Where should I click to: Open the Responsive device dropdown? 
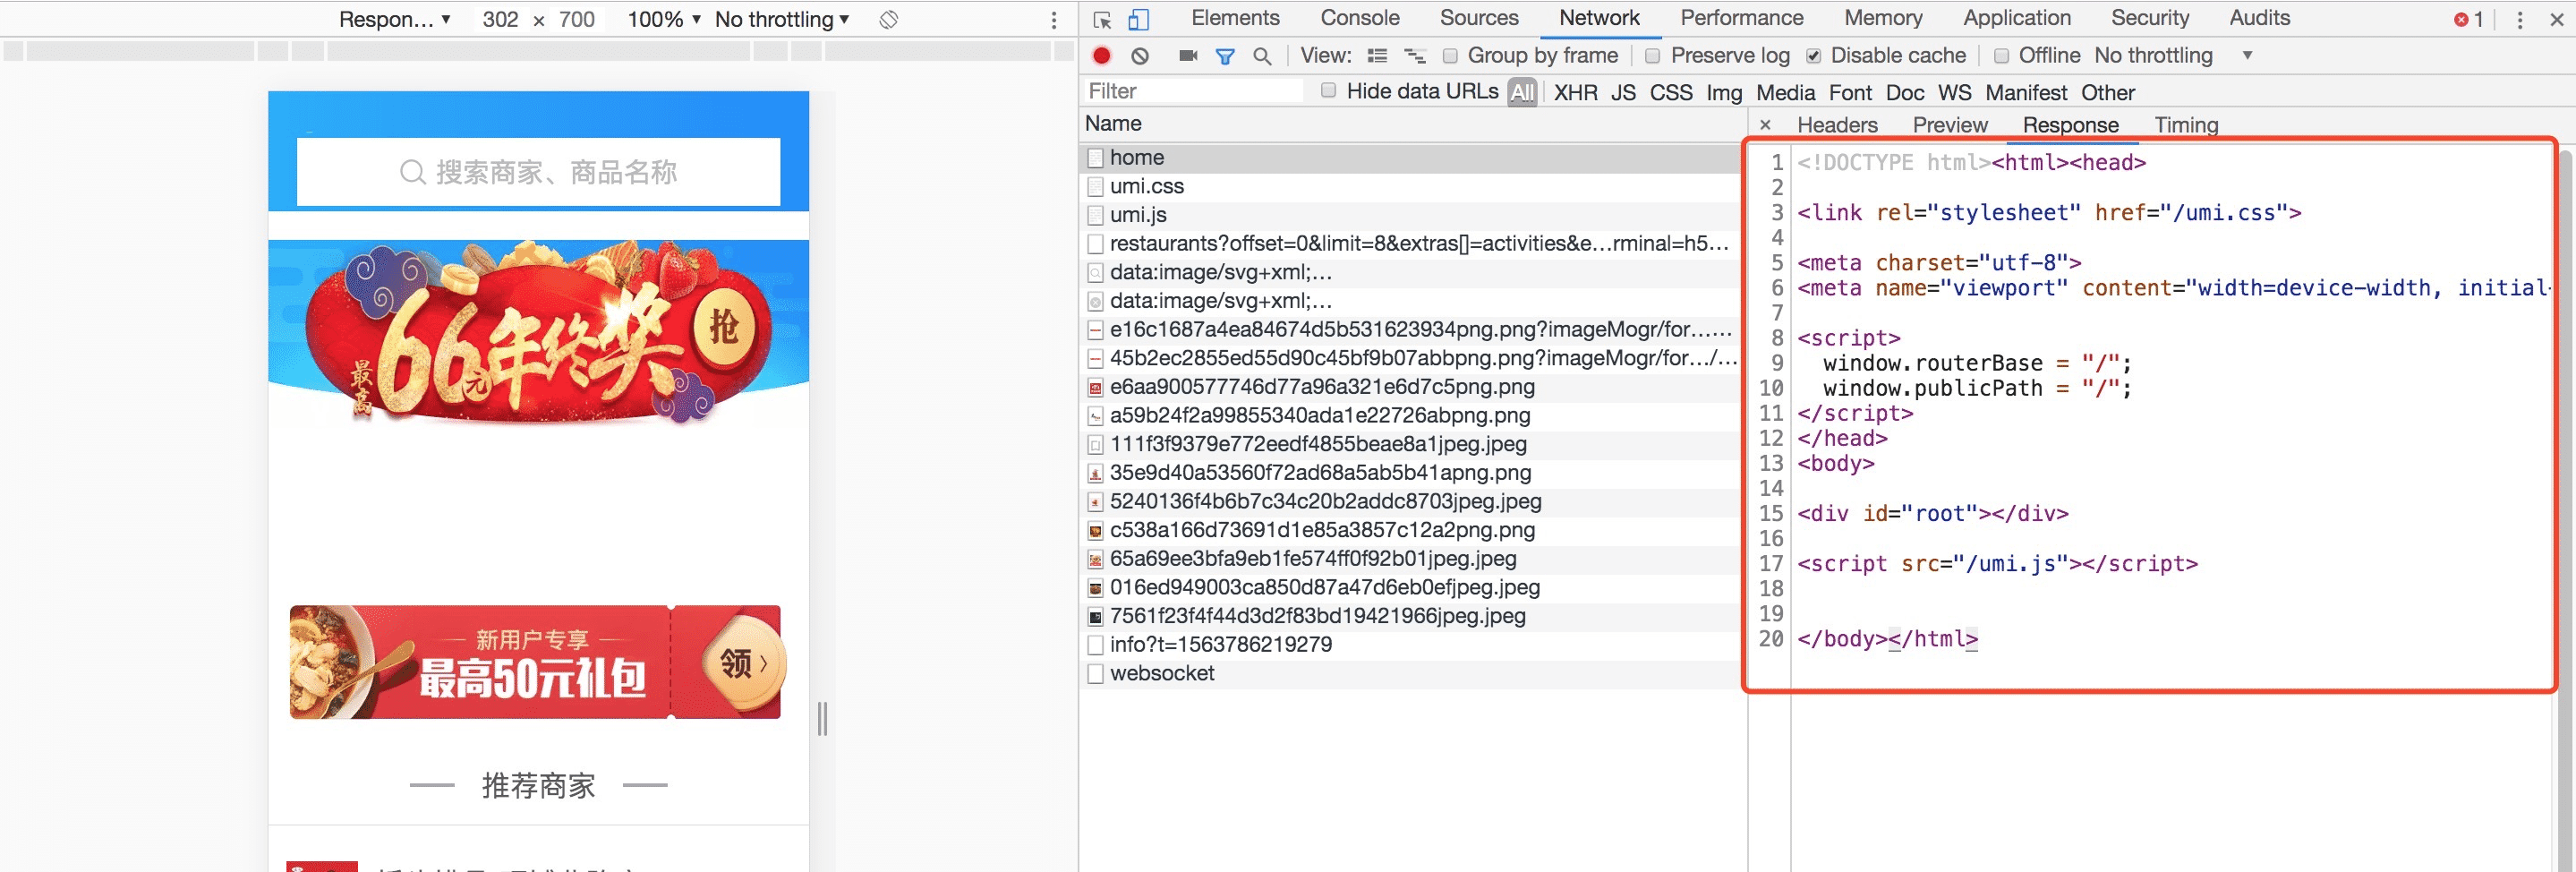click(x=394, y=18)
